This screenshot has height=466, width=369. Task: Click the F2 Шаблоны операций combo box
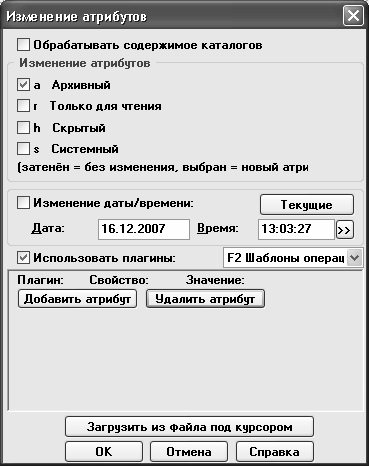tap(293, 258)
